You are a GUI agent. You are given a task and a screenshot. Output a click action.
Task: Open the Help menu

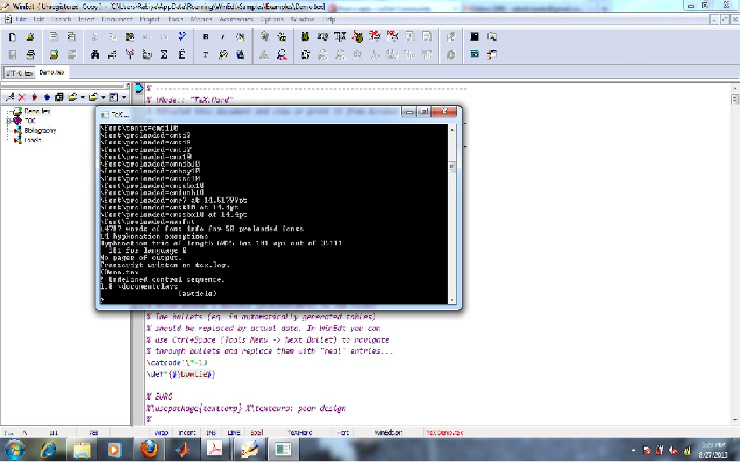329,19
